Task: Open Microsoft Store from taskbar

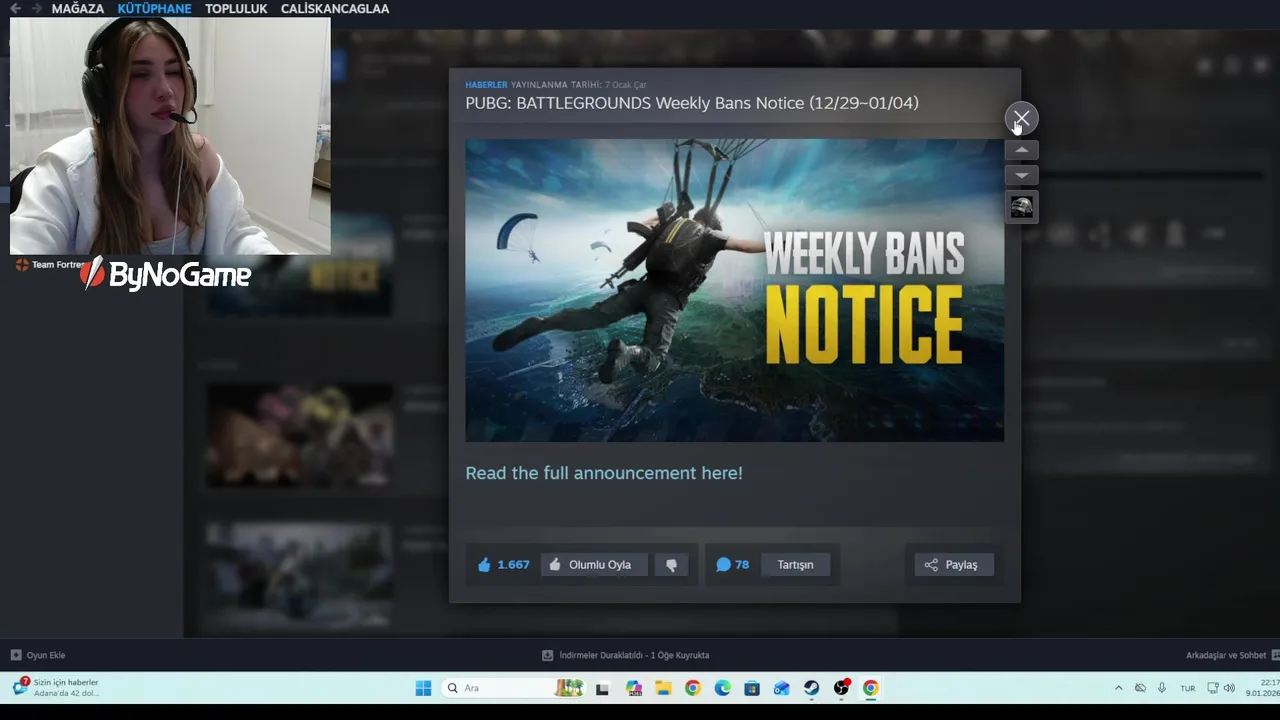Action: (752, 688)
